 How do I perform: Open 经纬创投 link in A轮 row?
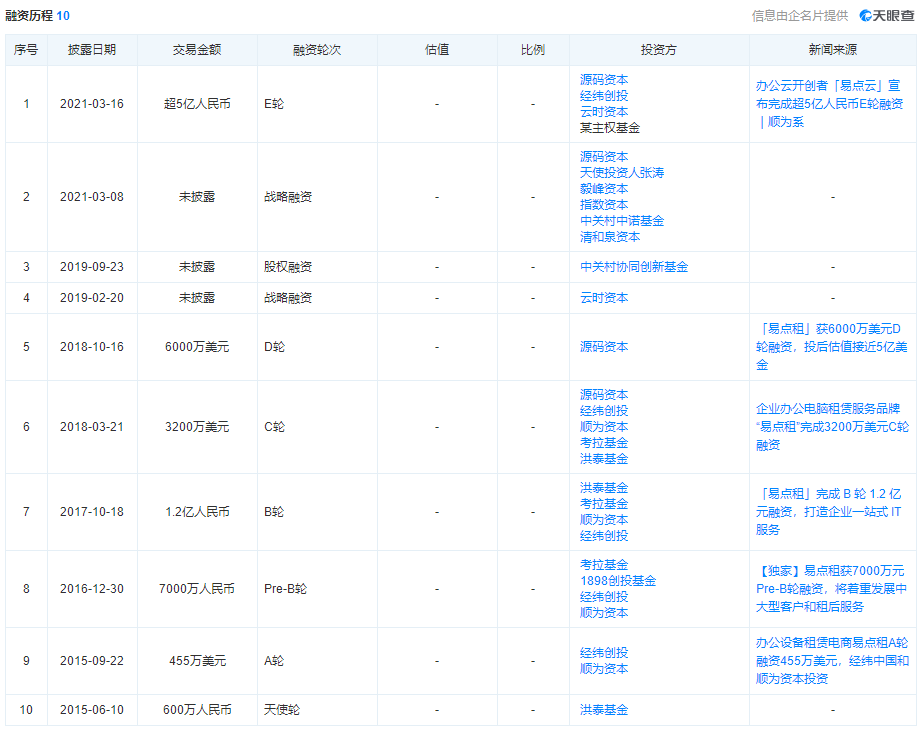coord(604,653)
